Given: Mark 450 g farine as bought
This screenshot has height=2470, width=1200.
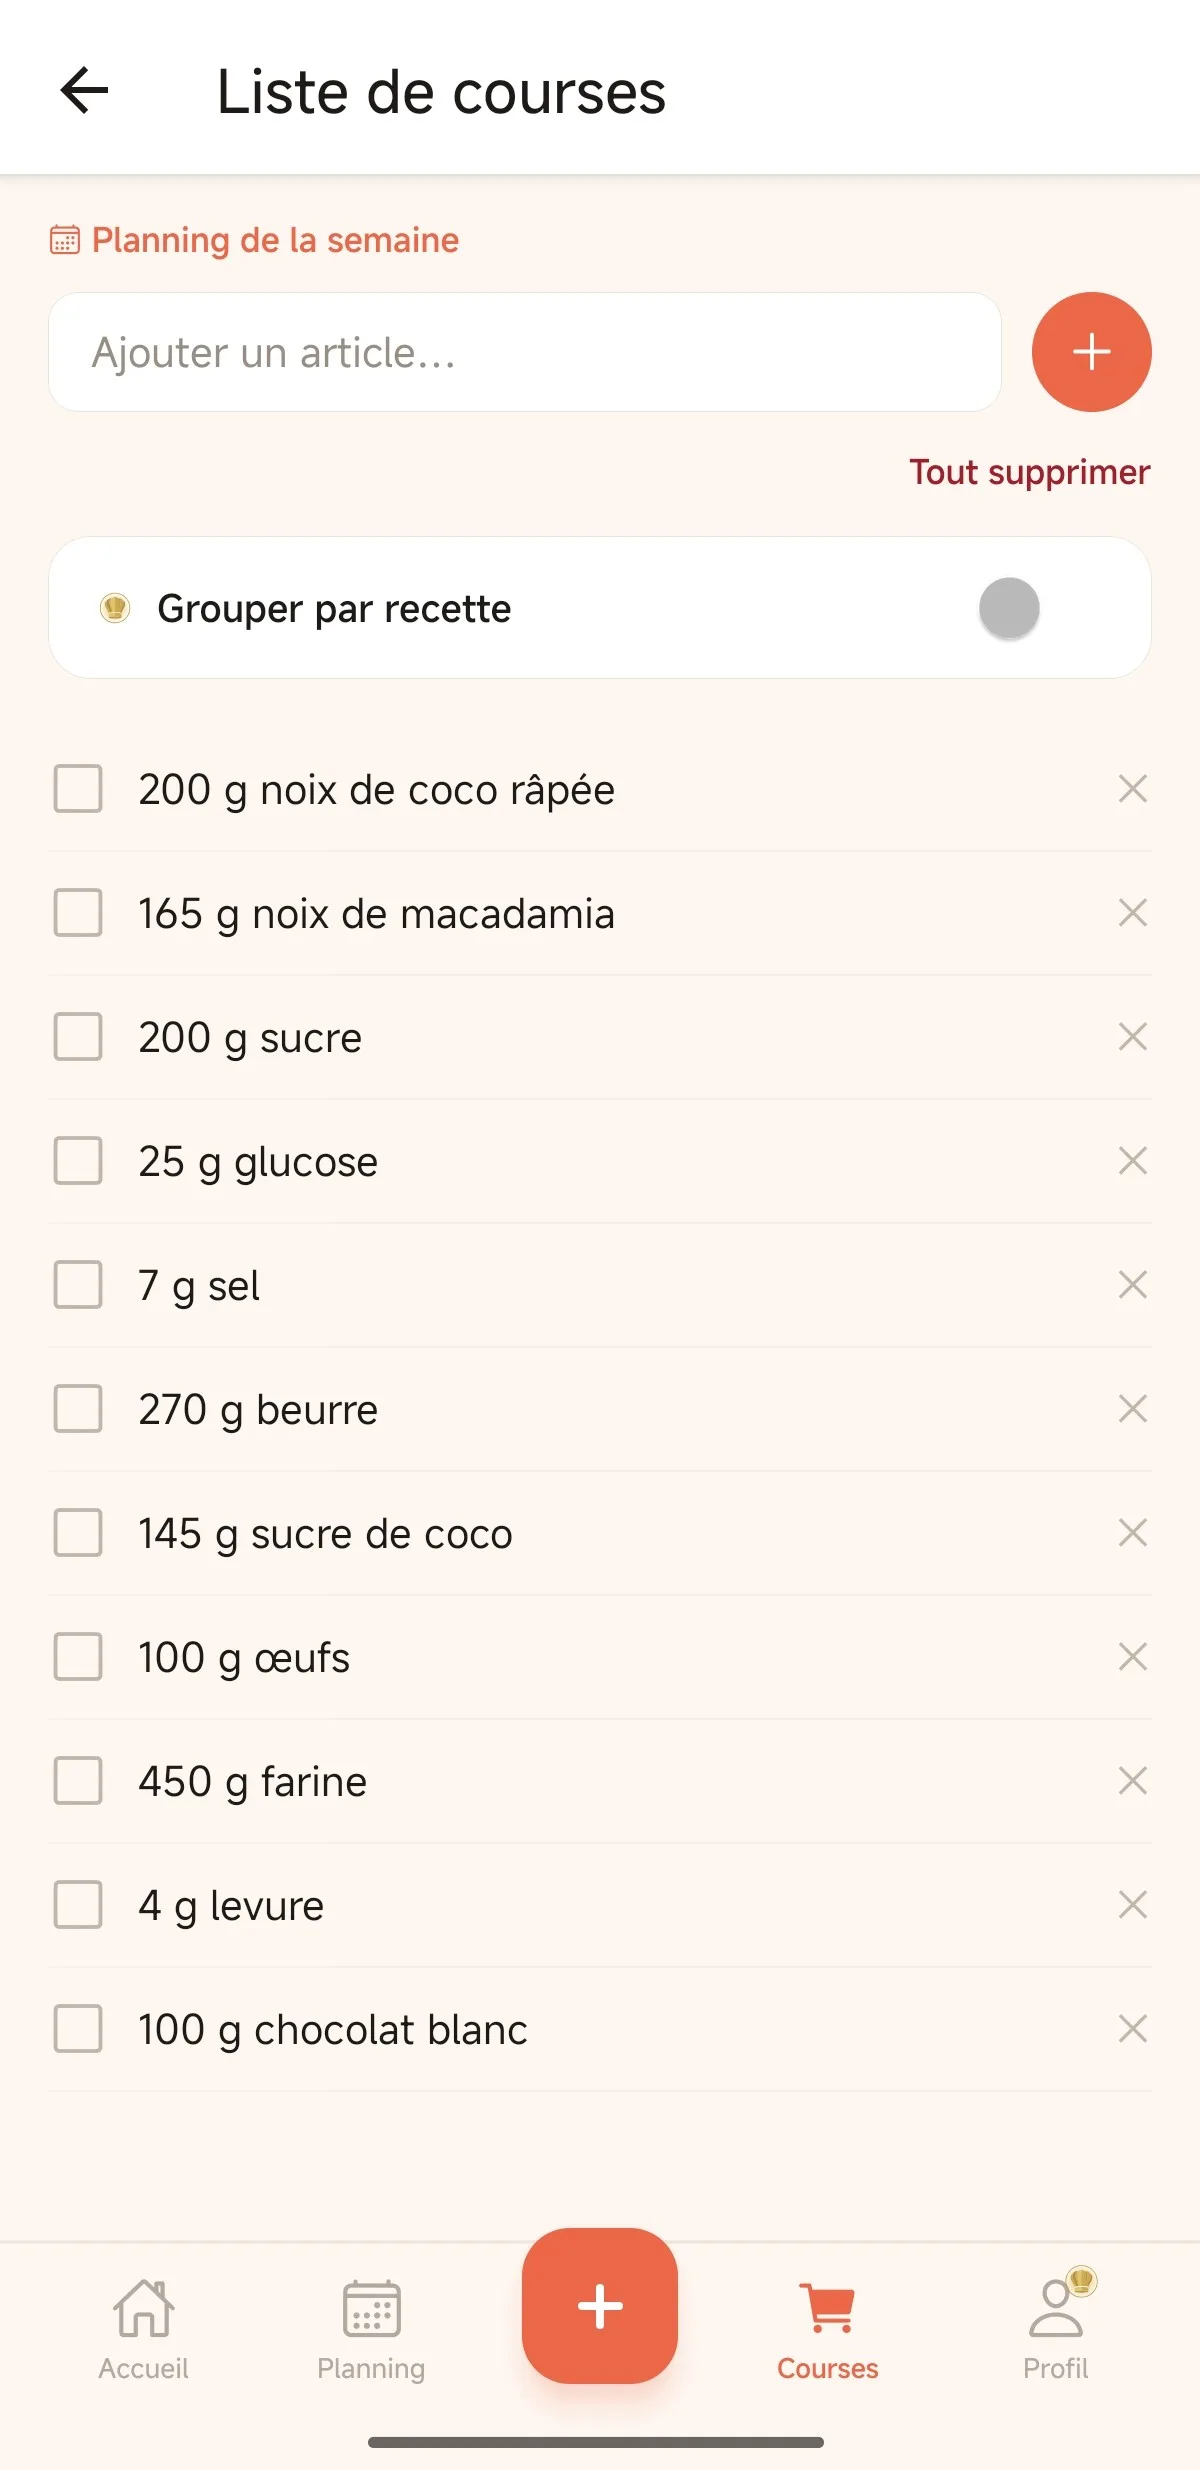Looking at the screenshot, I should tap(78, 1781).
